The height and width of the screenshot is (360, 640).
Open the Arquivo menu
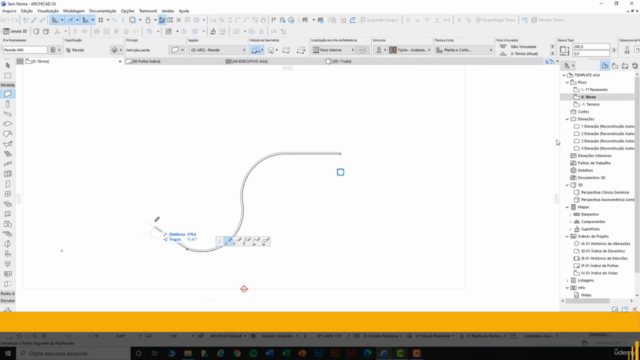click(9, 11)
